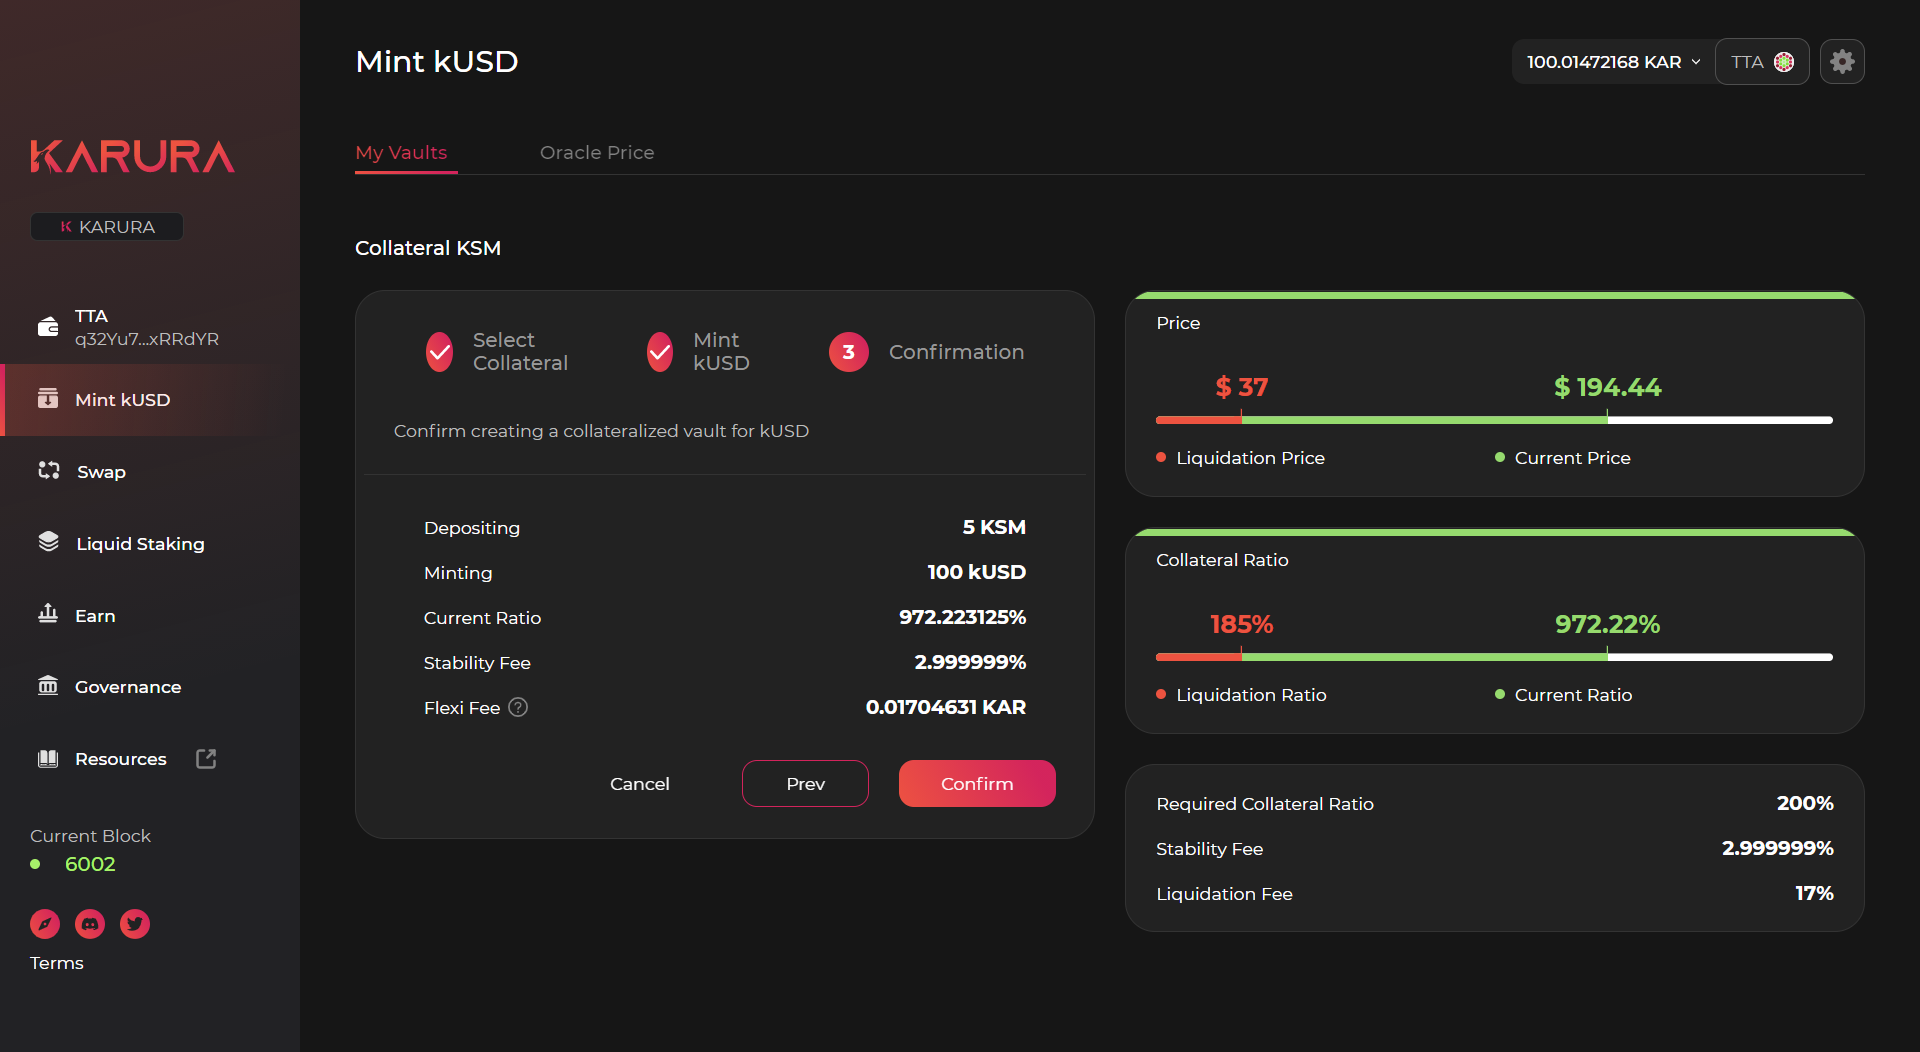Confirm the vault creation
Image resolution: width=1920 pixels, height=1052 pixels.
(x=977, y=784)
